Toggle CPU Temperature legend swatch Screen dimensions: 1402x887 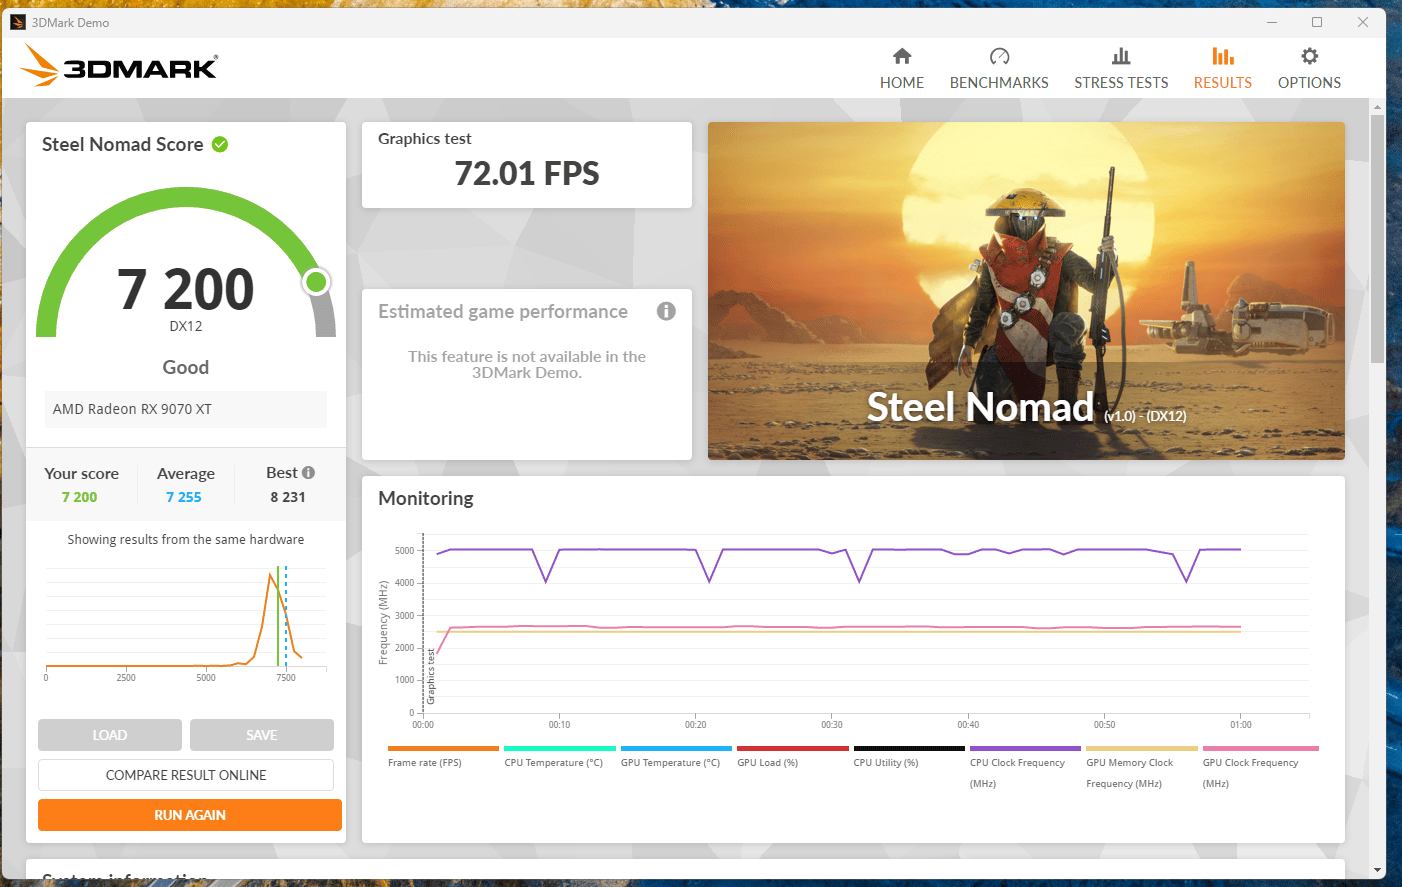(x=560, y=748)
